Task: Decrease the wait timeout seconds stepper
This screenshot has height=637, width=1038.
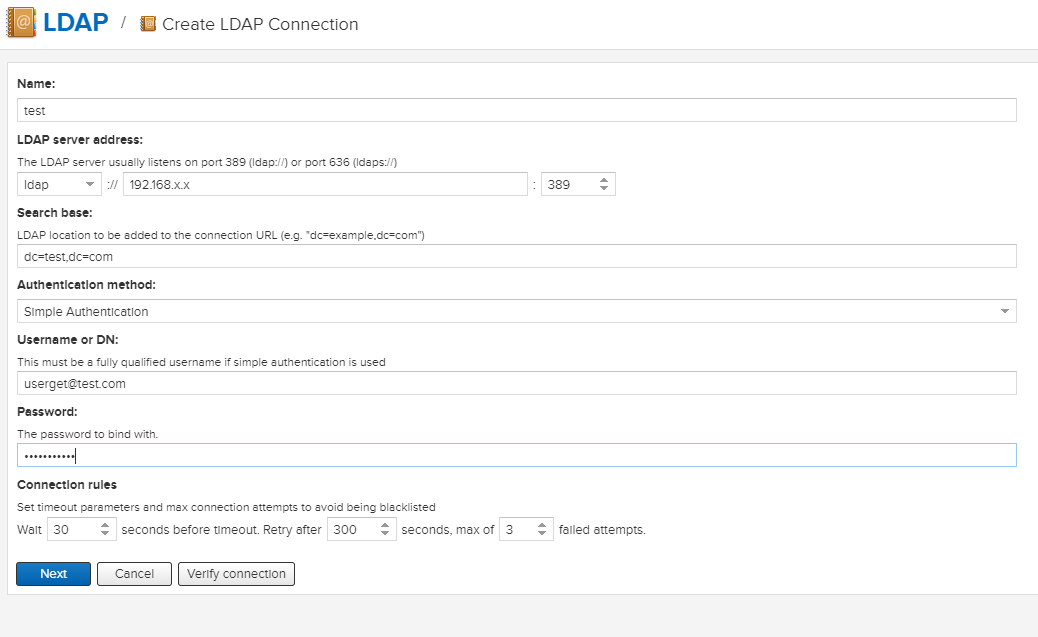Action: point(105,534)
